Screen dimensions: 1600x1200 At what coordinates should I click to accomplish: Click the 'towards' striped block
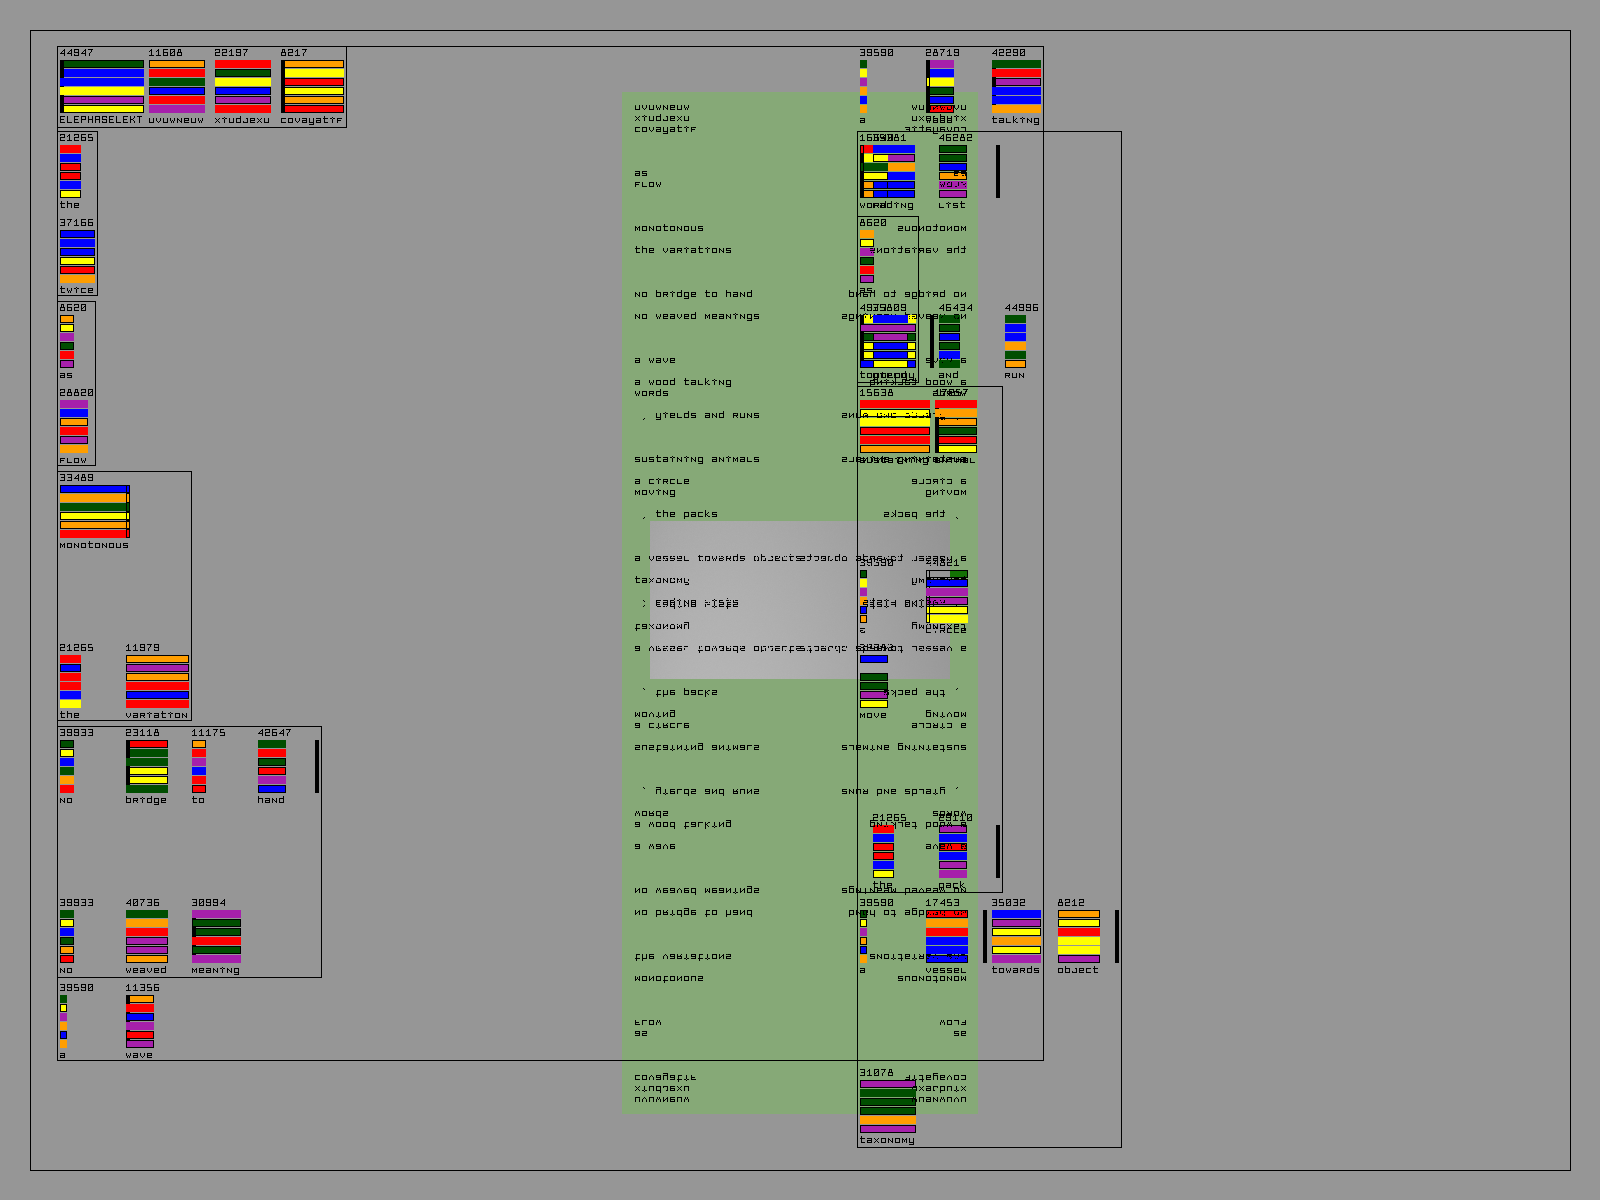pyautogui.click(x=1016, y=936)
